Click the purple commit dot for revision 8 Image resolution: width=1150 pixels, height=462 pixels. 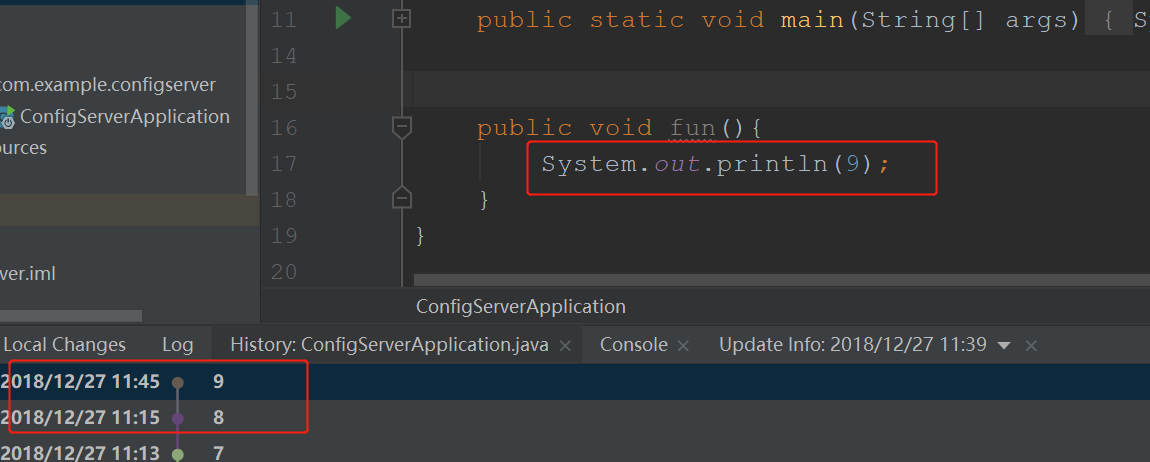point(178,418)
